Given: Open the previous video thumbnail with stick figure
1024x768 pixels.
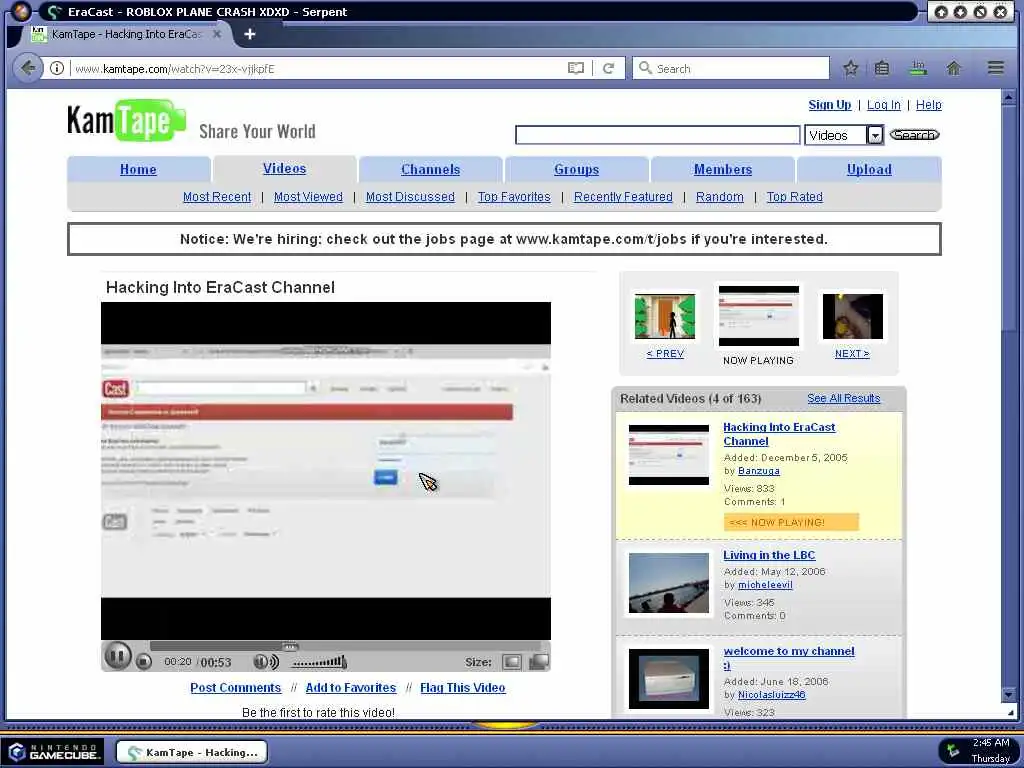Looking at the screenshot, I should point(665,317).
